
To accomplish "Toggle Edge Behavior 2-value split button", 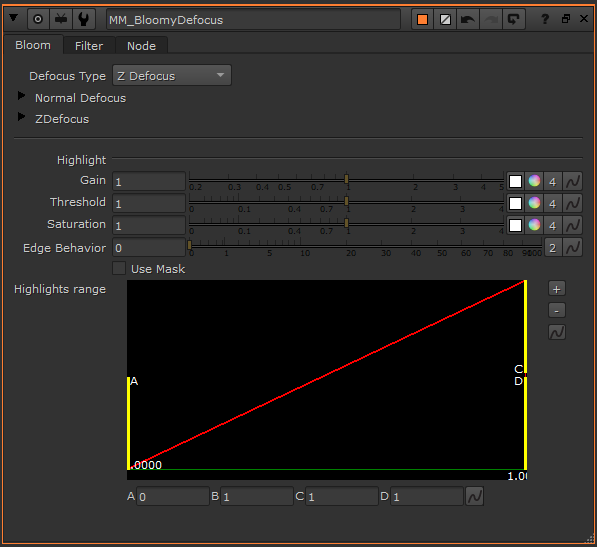I will [x=552, y=248].
